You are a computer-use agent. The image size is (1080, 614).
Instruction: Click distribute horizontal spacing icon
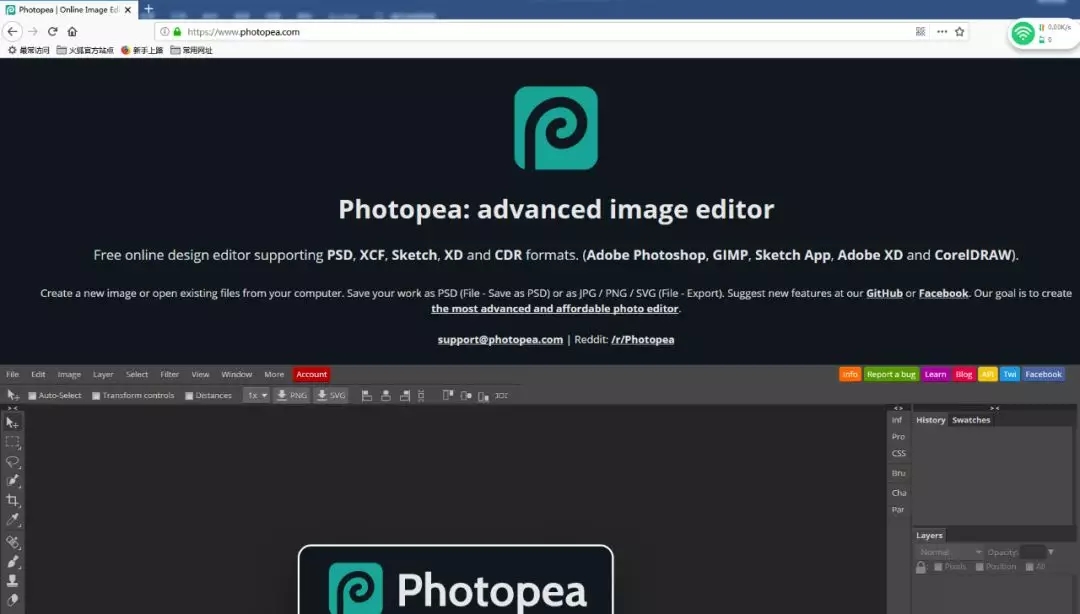[501, 396]
